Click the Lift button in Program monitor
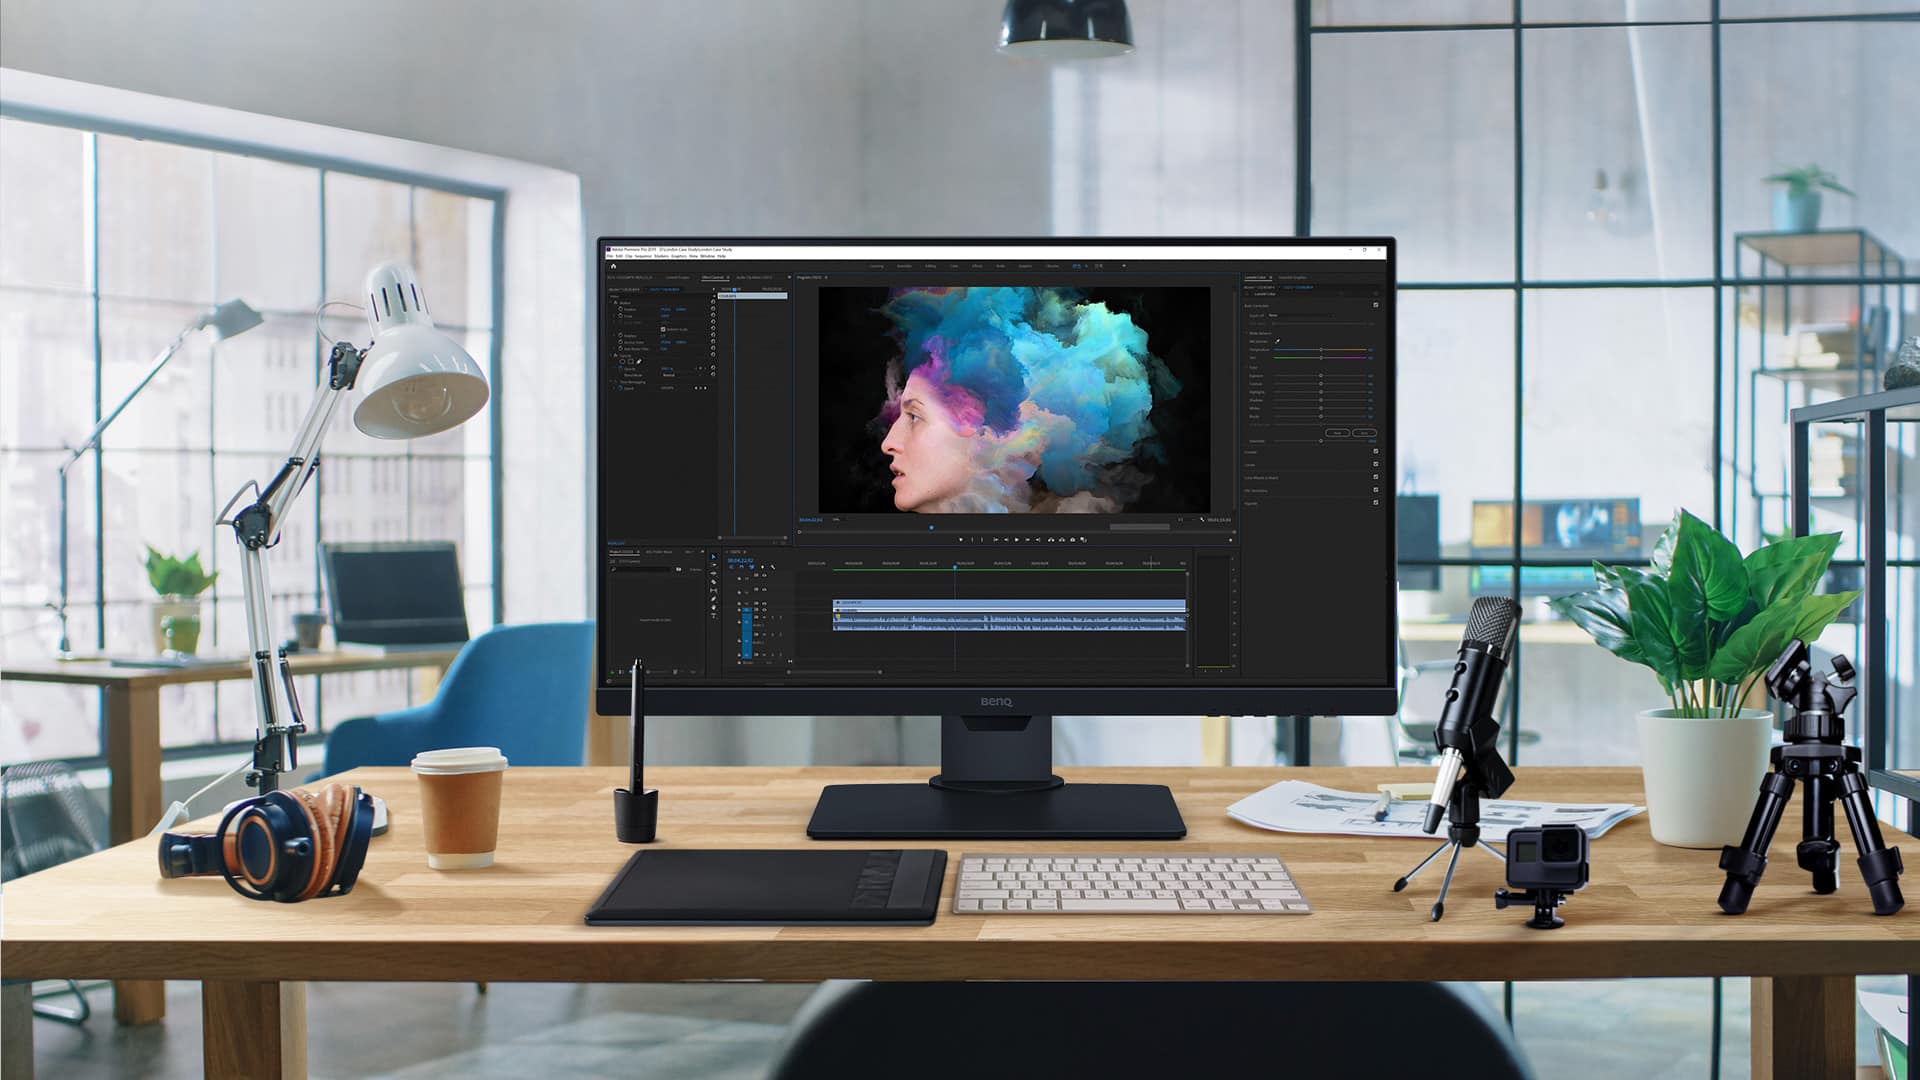 pos(1051,540)
